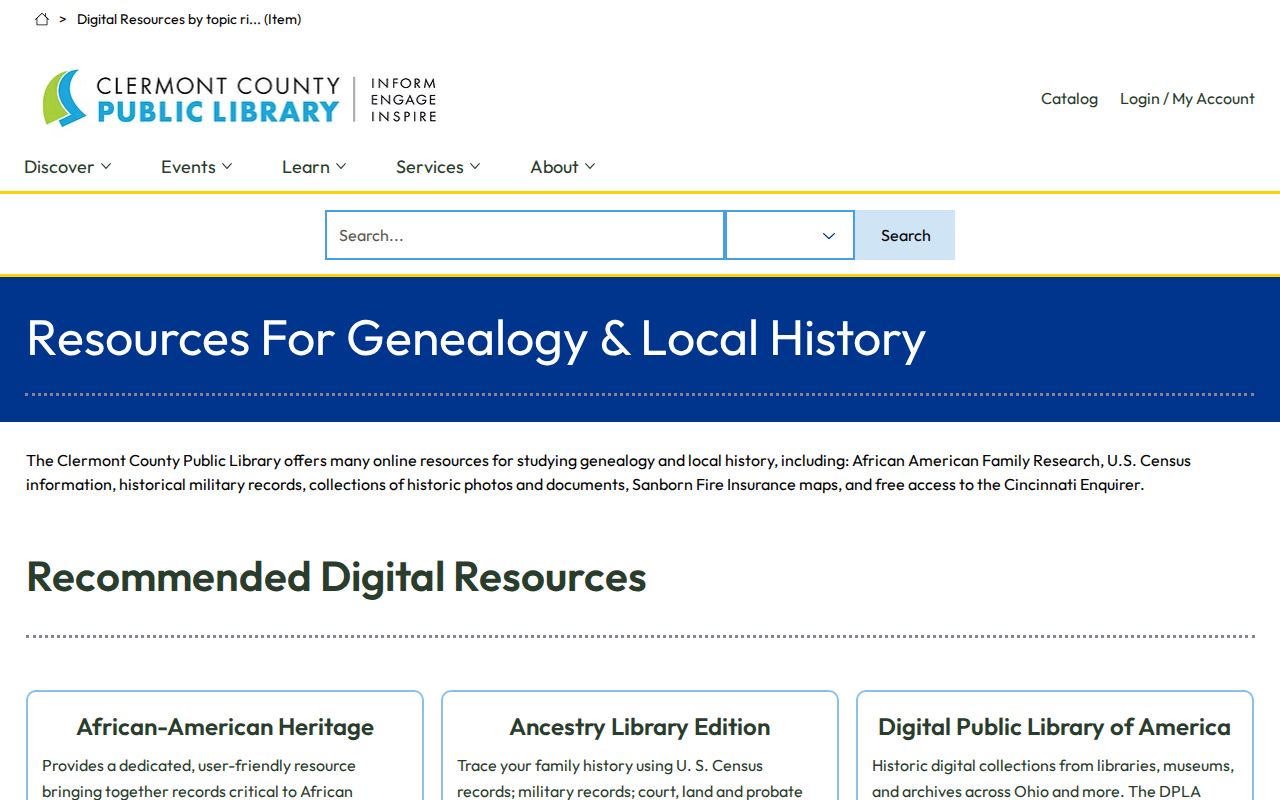Open the Clermont County Public Library logo
This screenshot has width=1280, height=800.
click(x=240, y=98)
